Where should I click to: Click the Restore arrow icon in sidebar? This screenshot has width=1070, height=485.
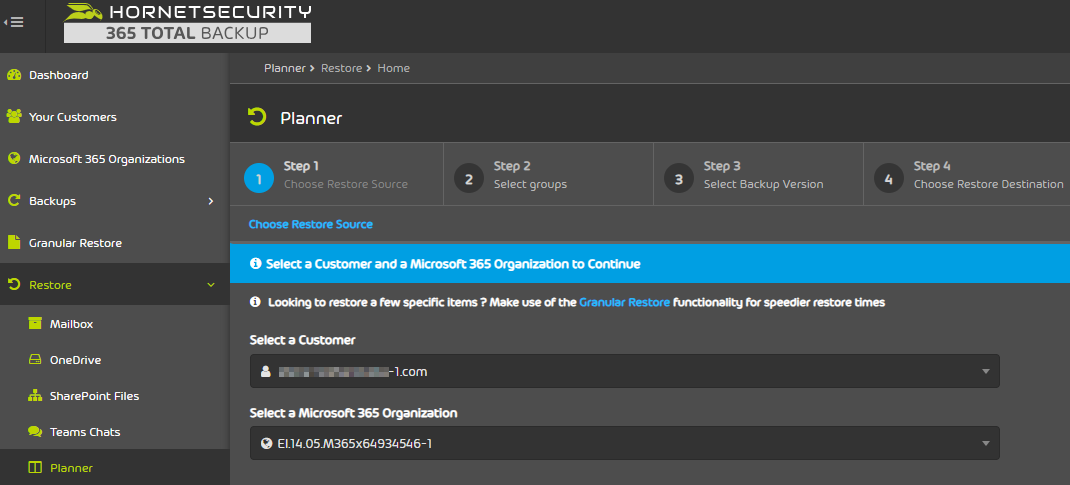[x=14, y=284]
